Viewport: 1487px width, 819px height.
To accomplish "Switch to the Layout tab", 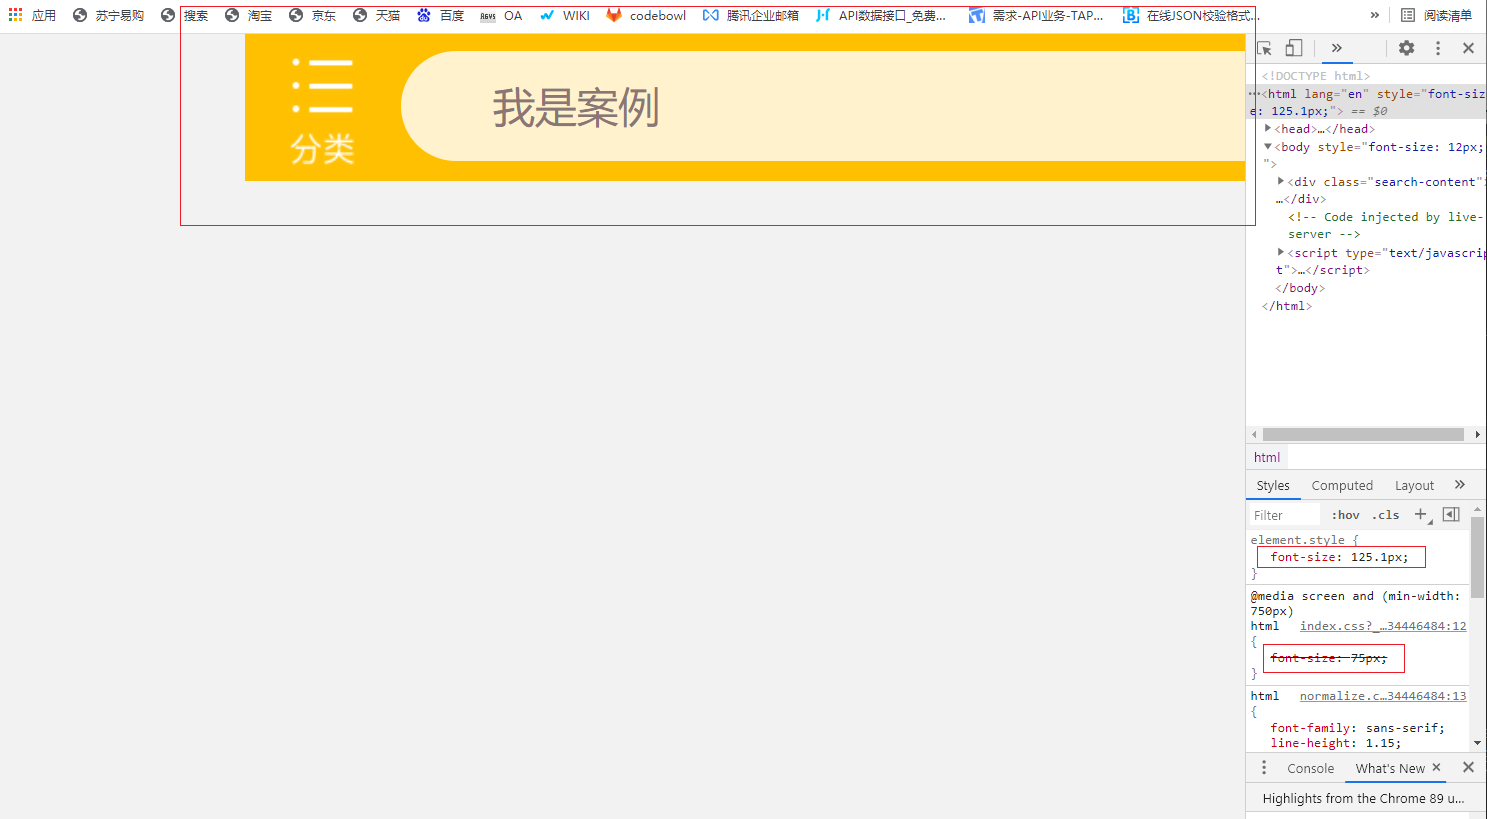I will pos(1414,486).
